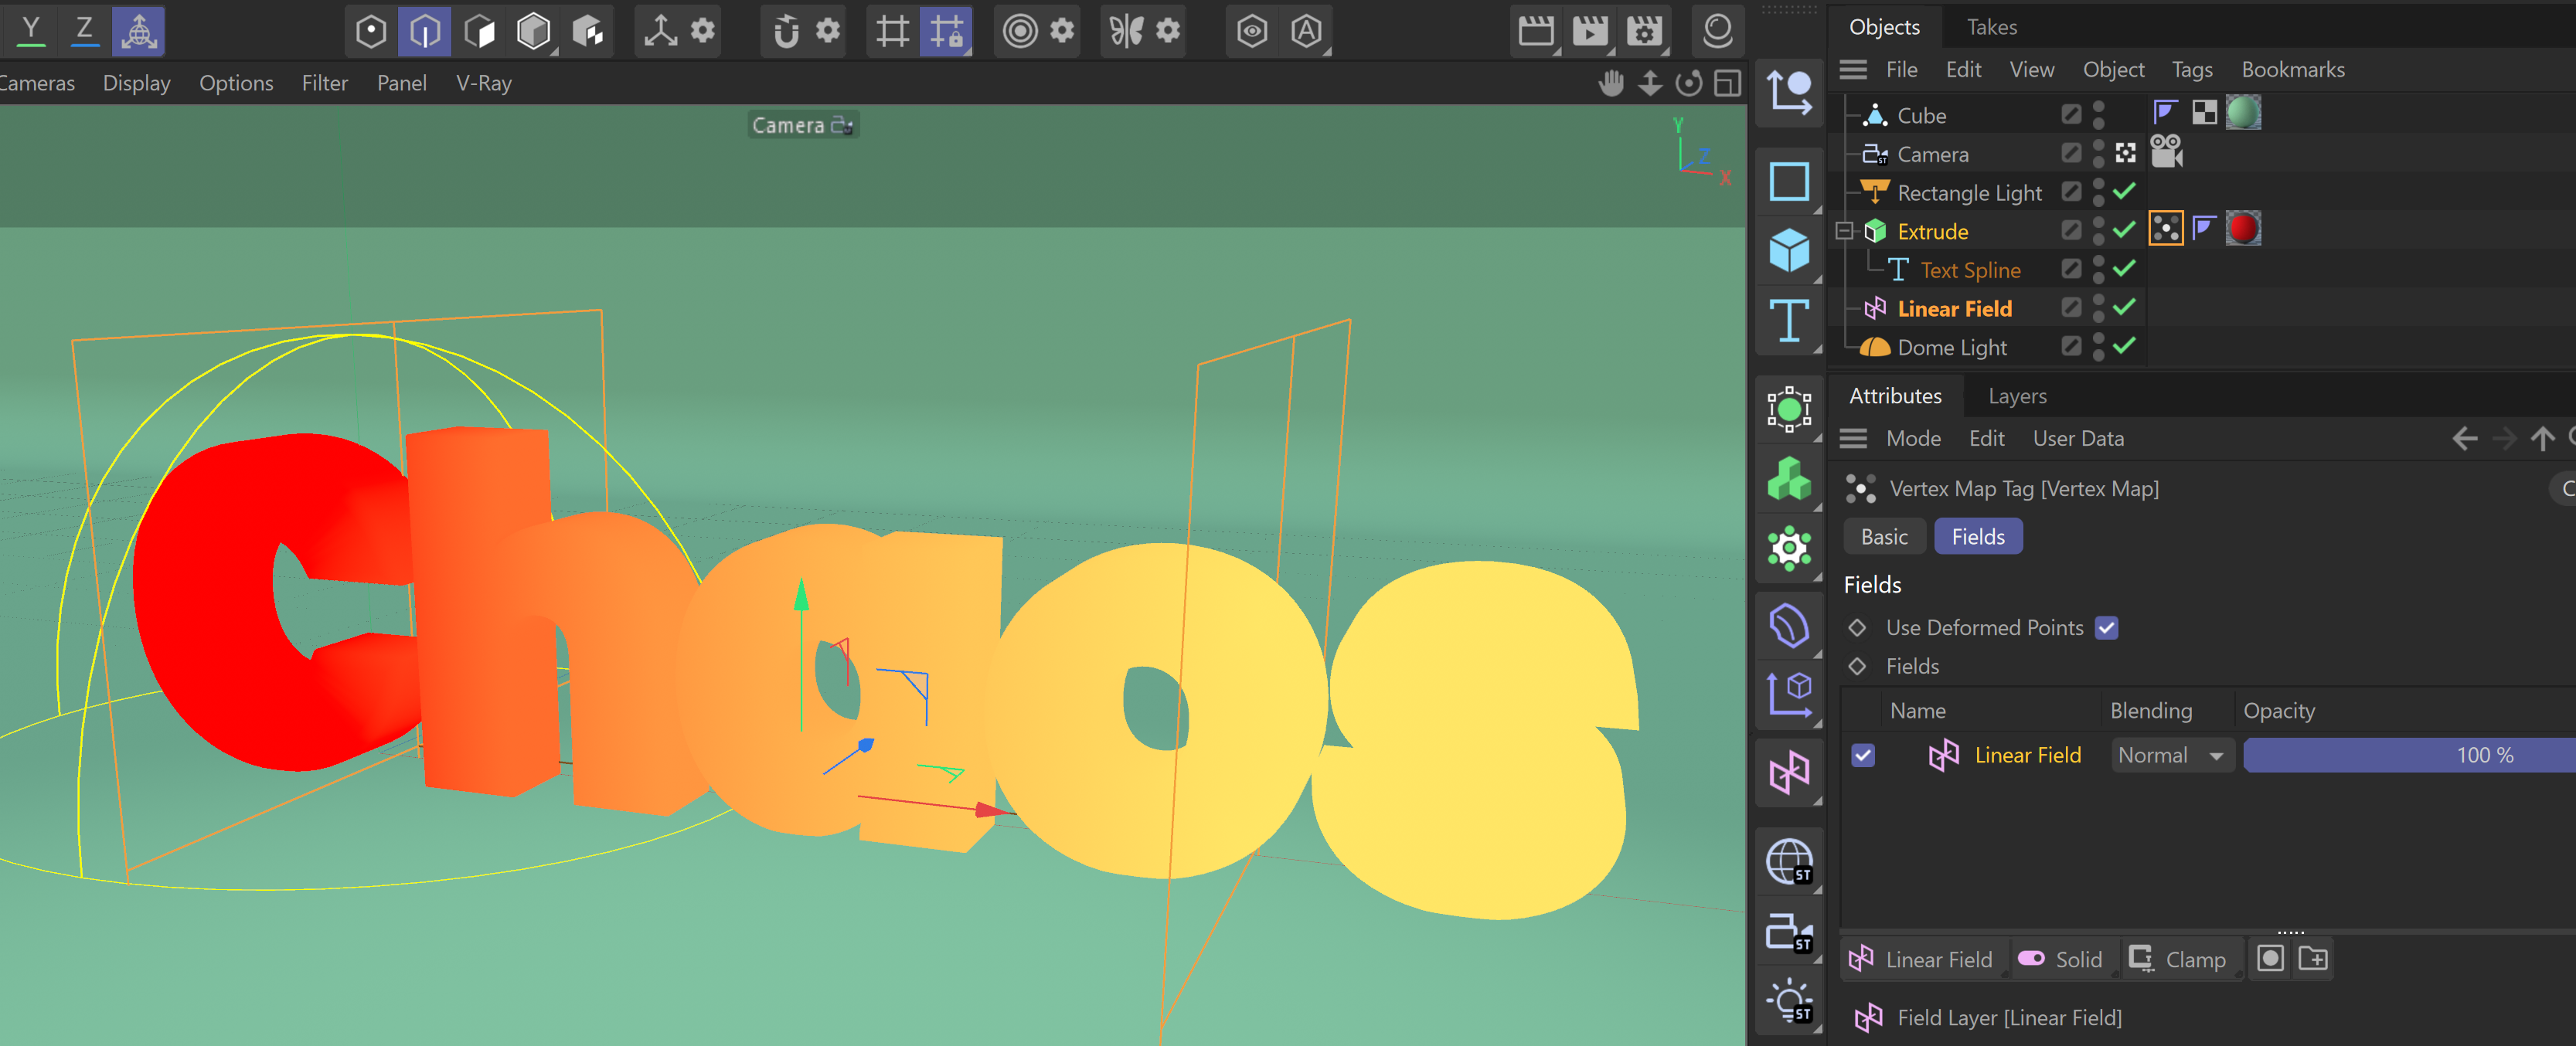This screenshot has width=2576, height=1046.
Task: Click the viewport pan hand icon
Action: pos(1611,83)
